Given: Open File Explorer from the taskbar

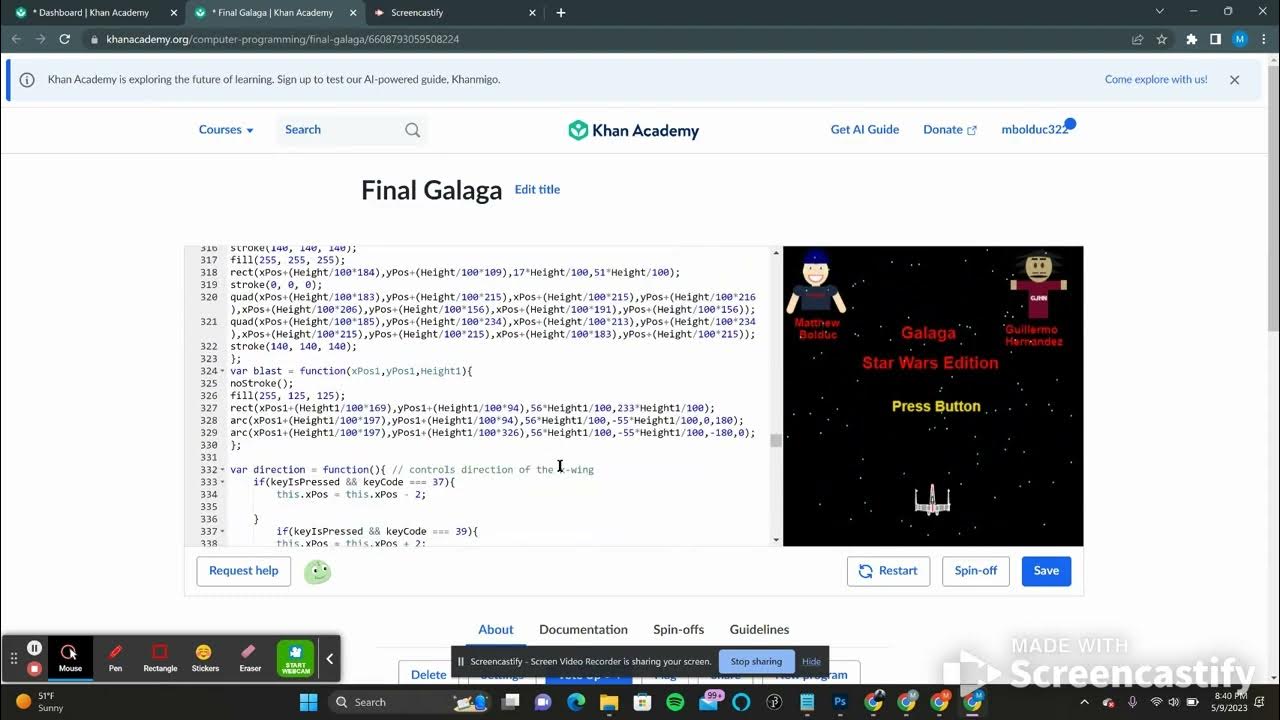Looking at the screenshot, I should pos(609,702).
